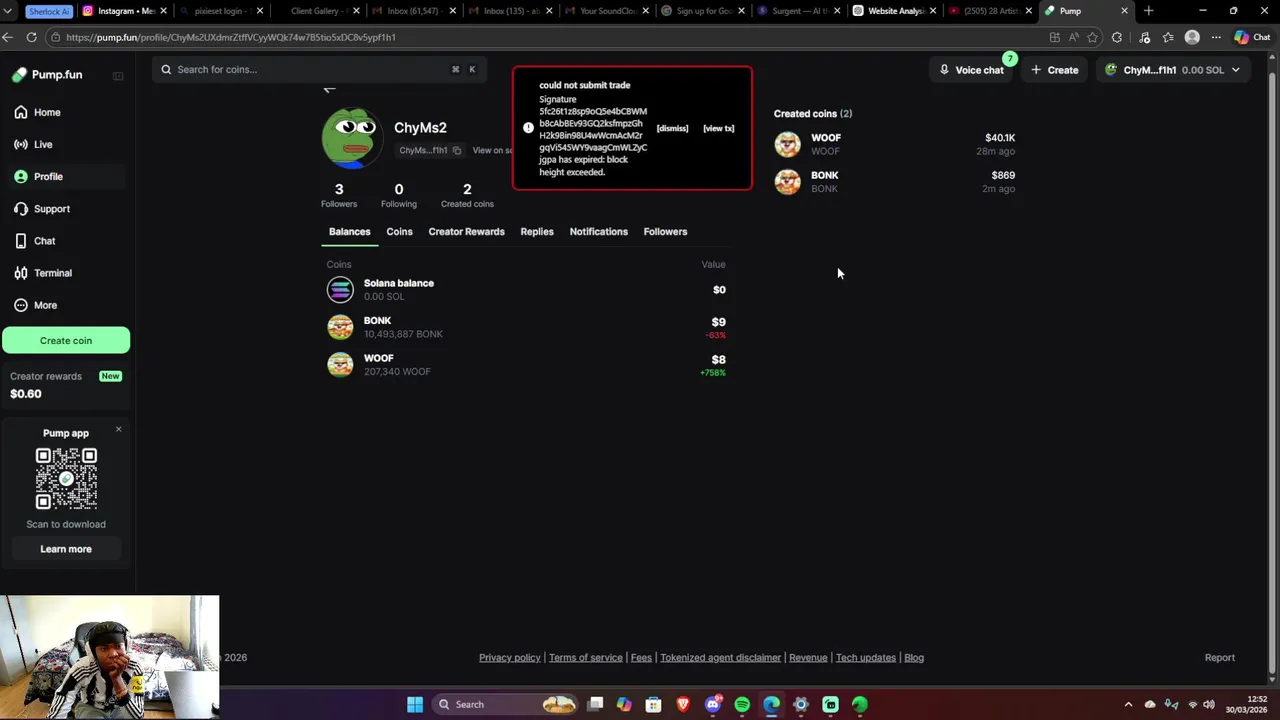Click the 3 Followers count

point(339,195)
